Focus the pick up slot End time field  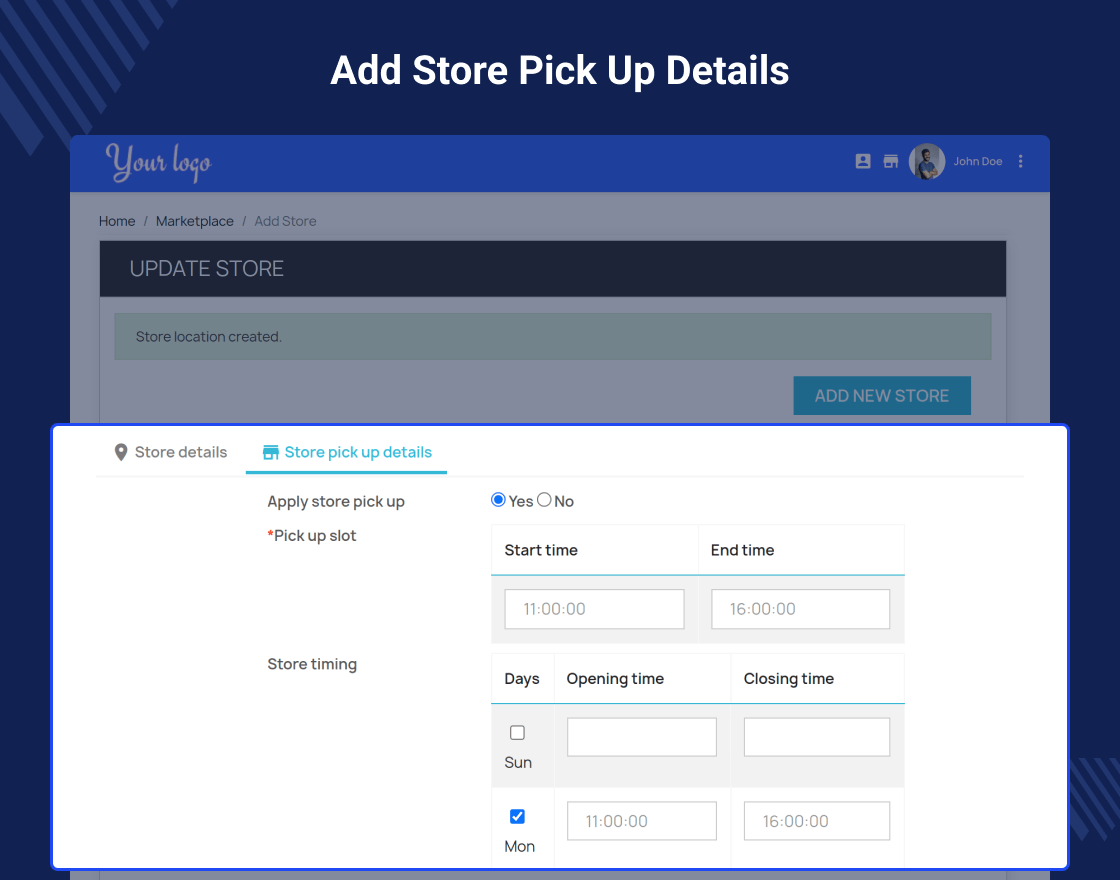tap(801, 609)
